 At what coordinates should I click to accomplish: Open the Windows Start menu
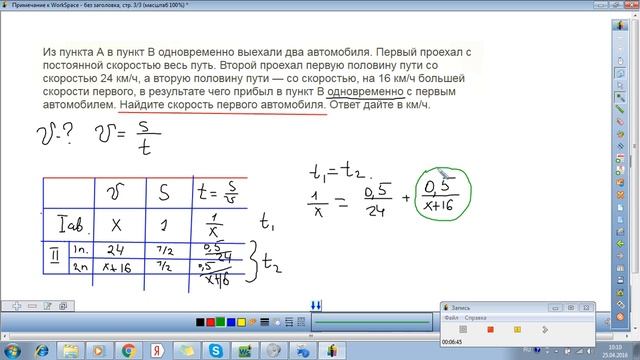(12, 351)
